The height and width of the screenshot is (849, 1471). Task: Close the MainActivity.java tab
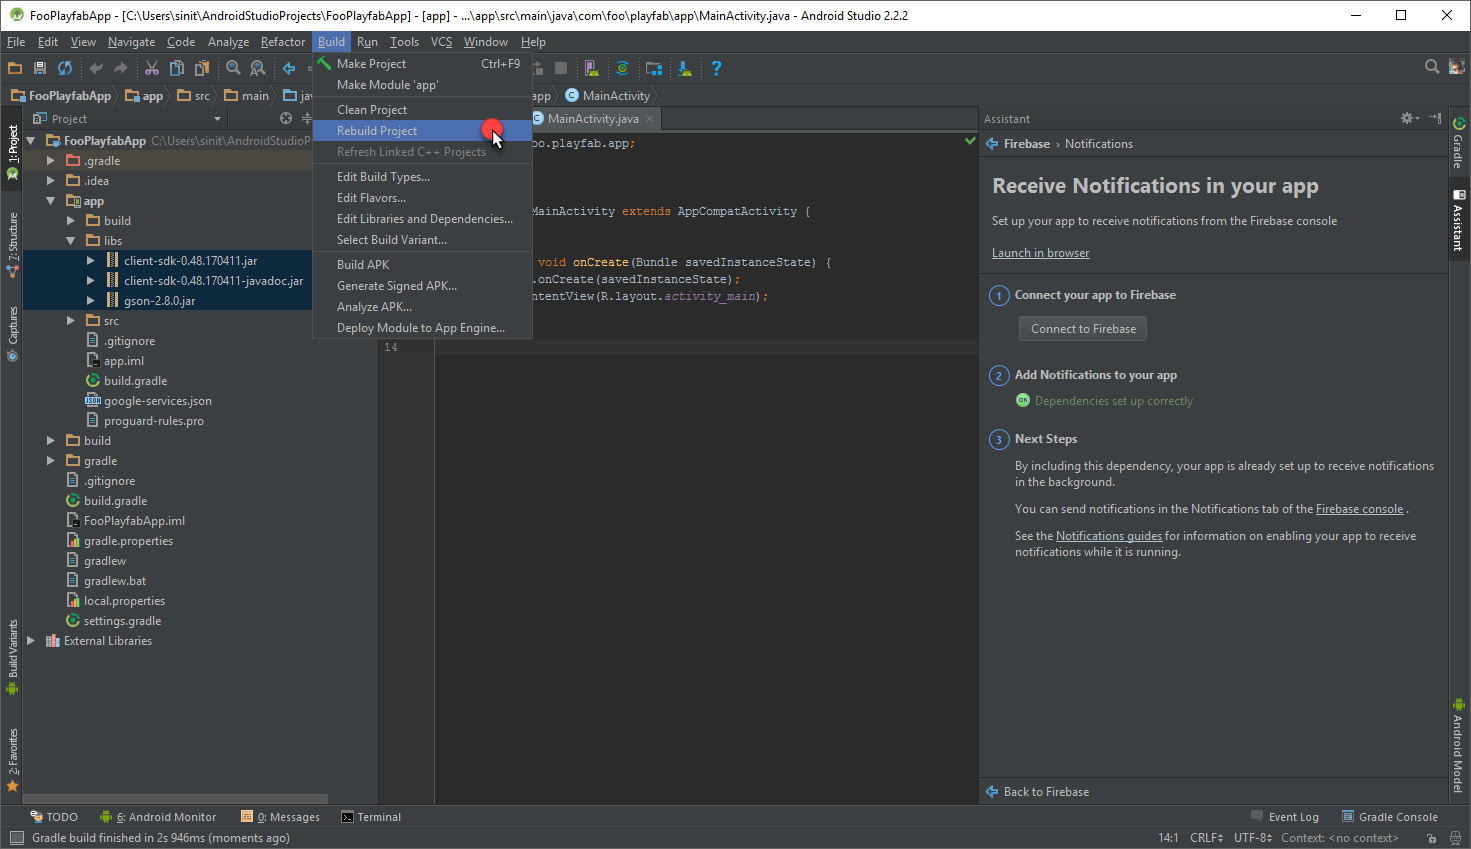649,118
